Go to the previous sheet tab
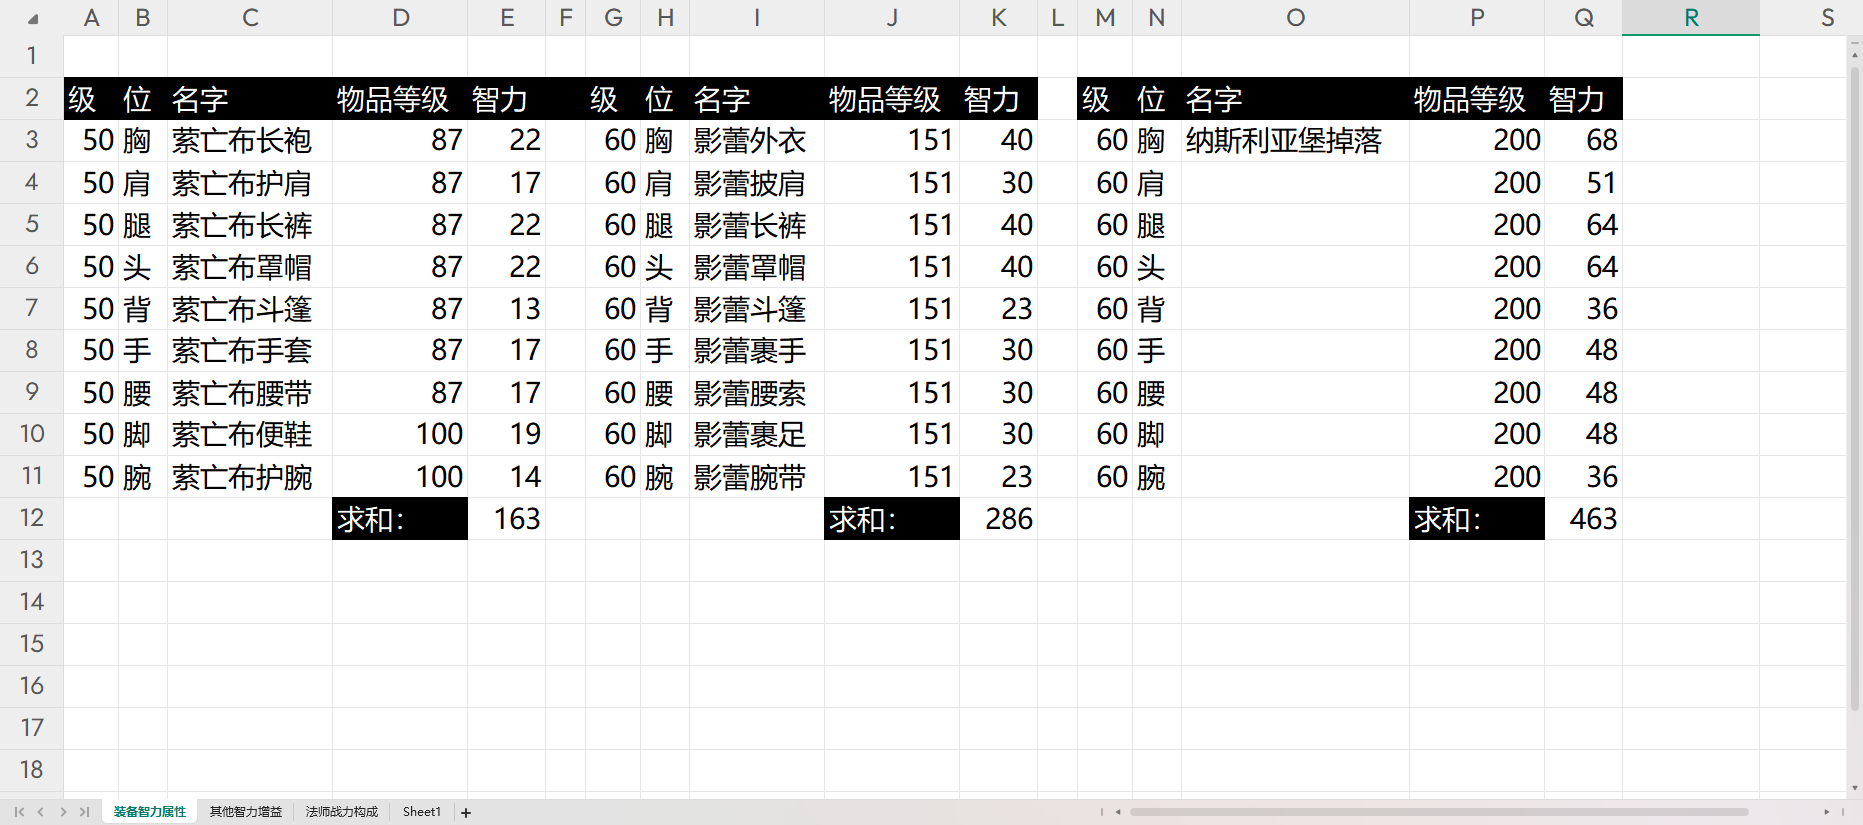The width and height of the screenshot is (1863, 825). (41, 812)
